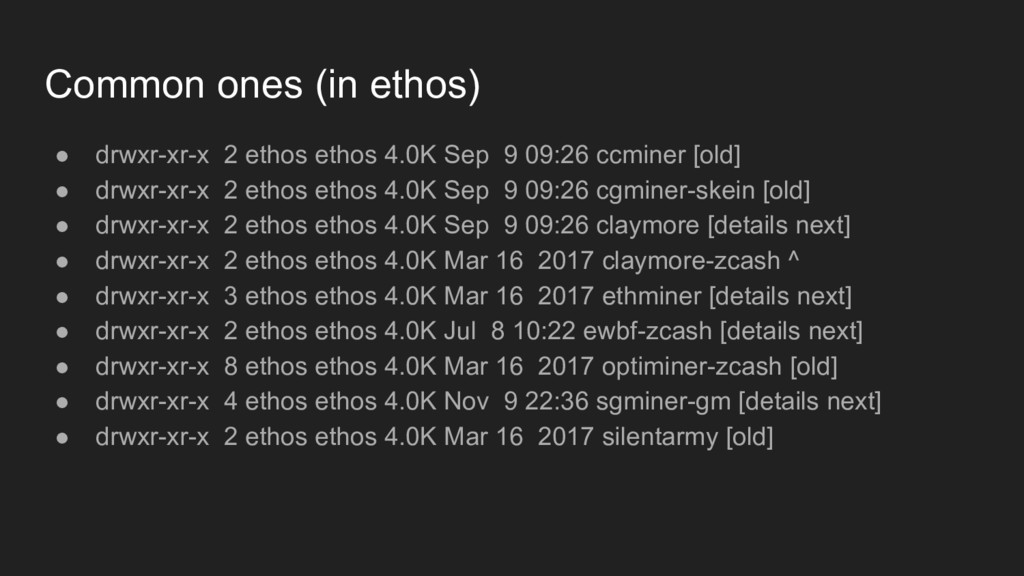Click the bullet beside claymore-zcash
The image size is (1024, 576).
(62, 262)
